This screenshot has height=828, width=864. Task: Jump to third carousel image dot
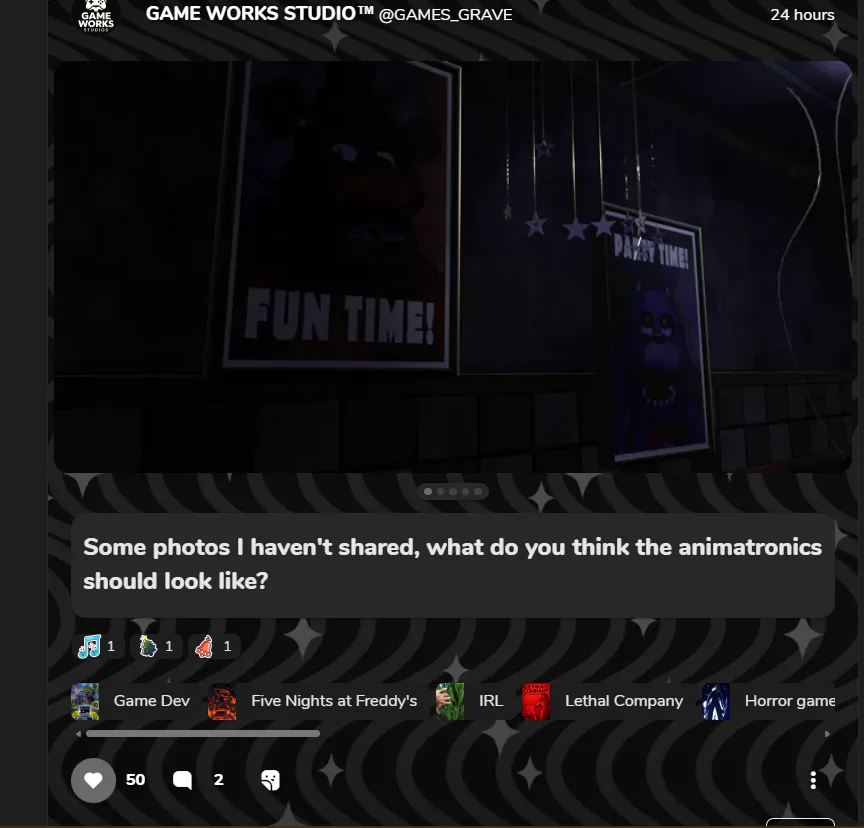click(x=453, y=491)
